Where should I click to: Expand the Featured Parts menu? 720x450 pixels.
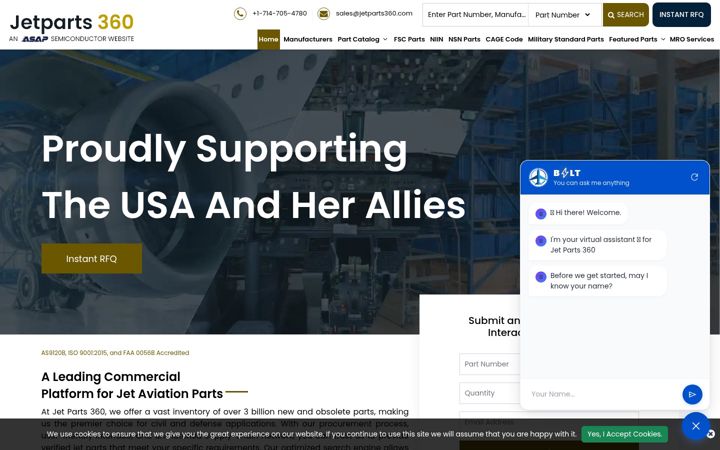[637, 39]
